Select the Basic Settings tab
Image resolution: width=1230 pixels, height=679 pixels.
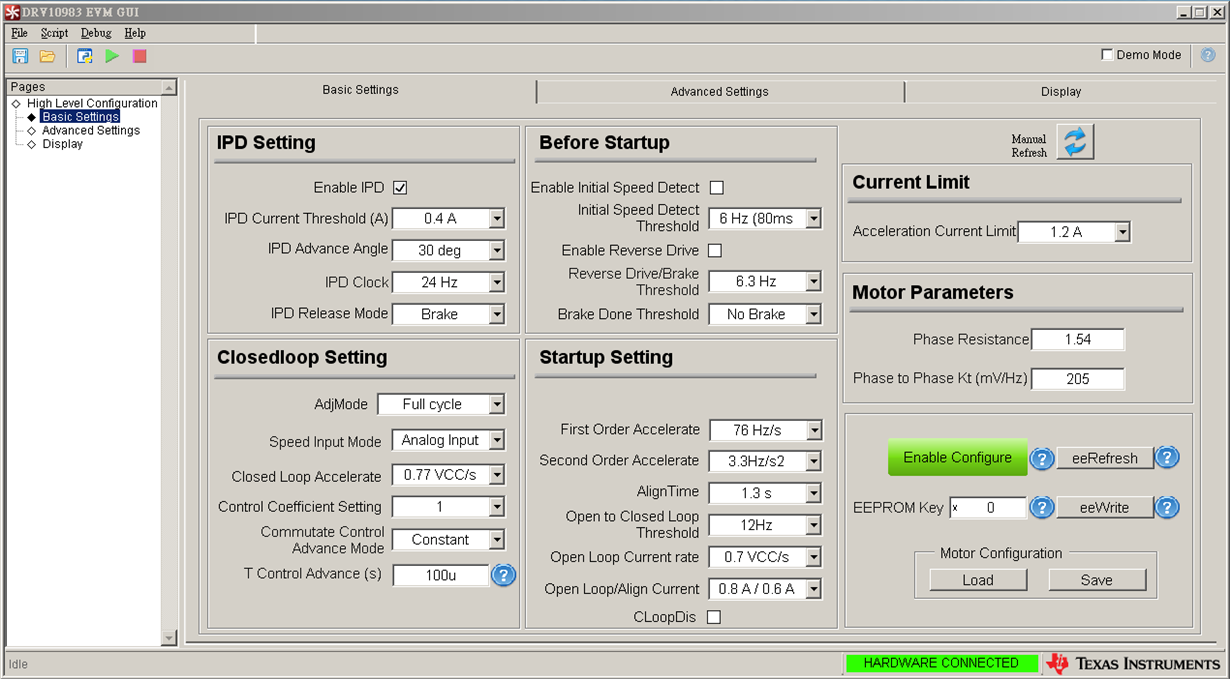pyautogui.click(x=360, y=89)
